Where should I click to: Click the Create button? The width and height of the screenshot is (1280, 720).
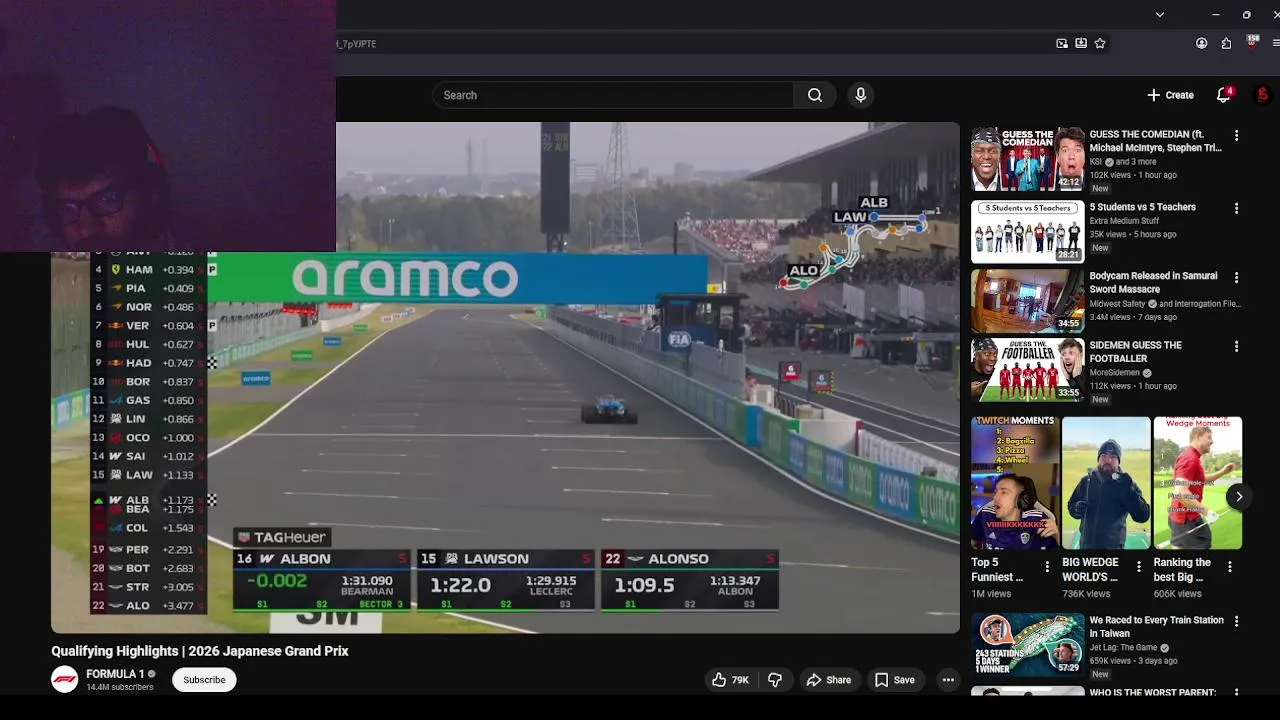point(1170,95)
